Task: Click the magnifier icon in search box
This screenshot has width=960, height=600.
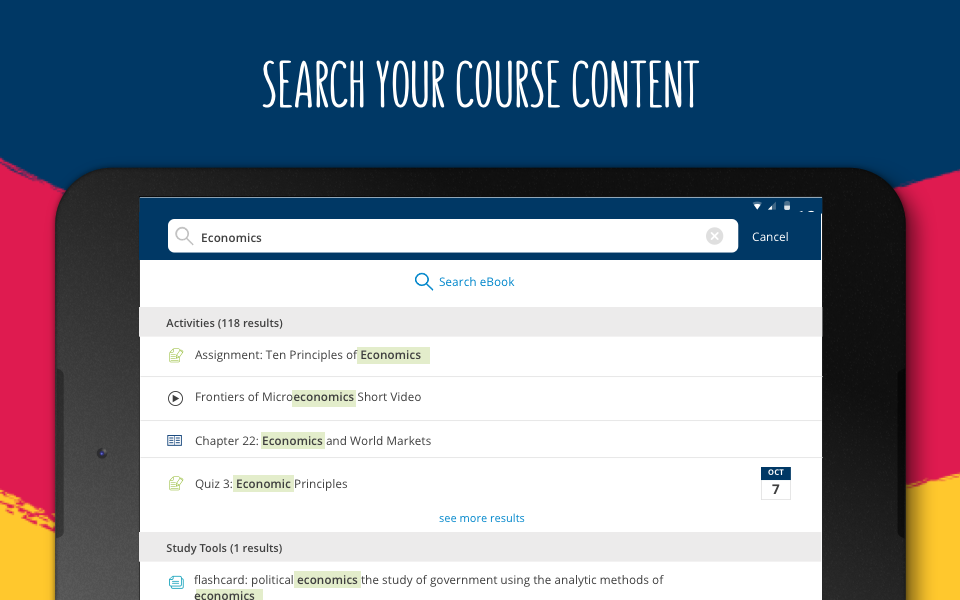Action: tap(184, 236)
